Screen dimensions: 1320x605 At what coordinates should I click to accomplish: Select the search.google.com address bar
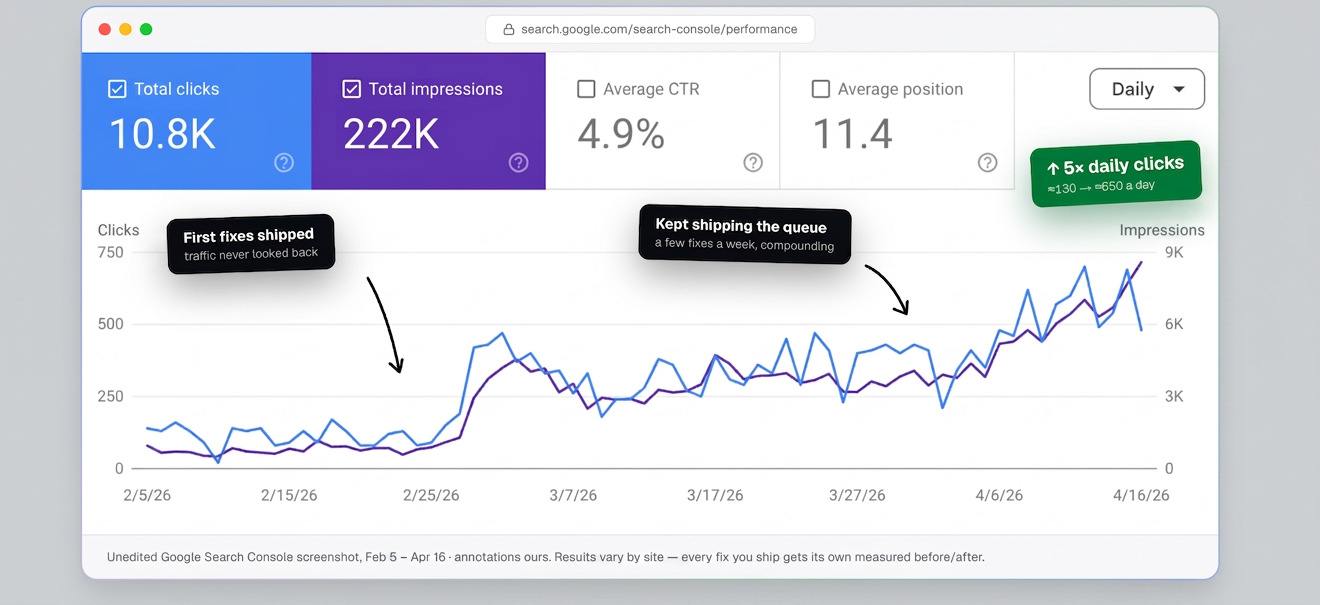(x=650, y=29)
